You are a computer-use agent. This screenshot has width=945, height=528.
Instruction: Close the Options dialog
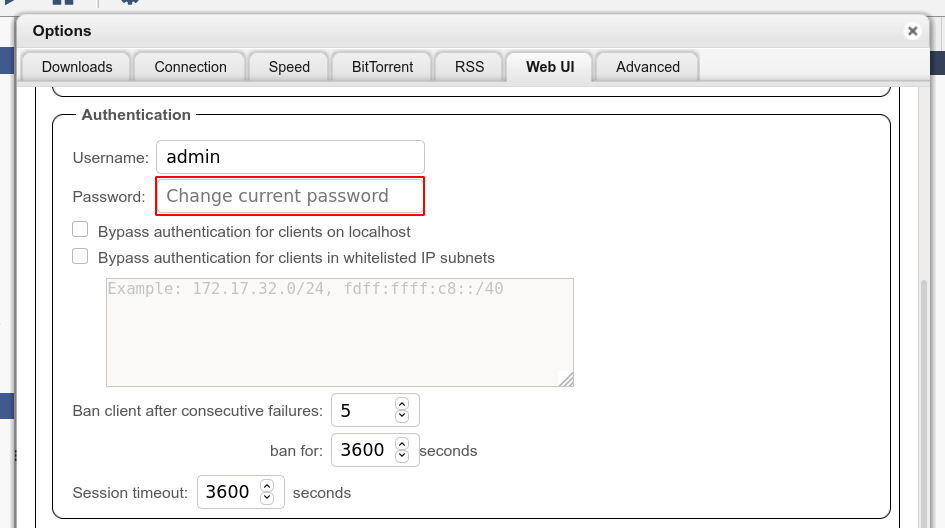(x=912, y=31)
